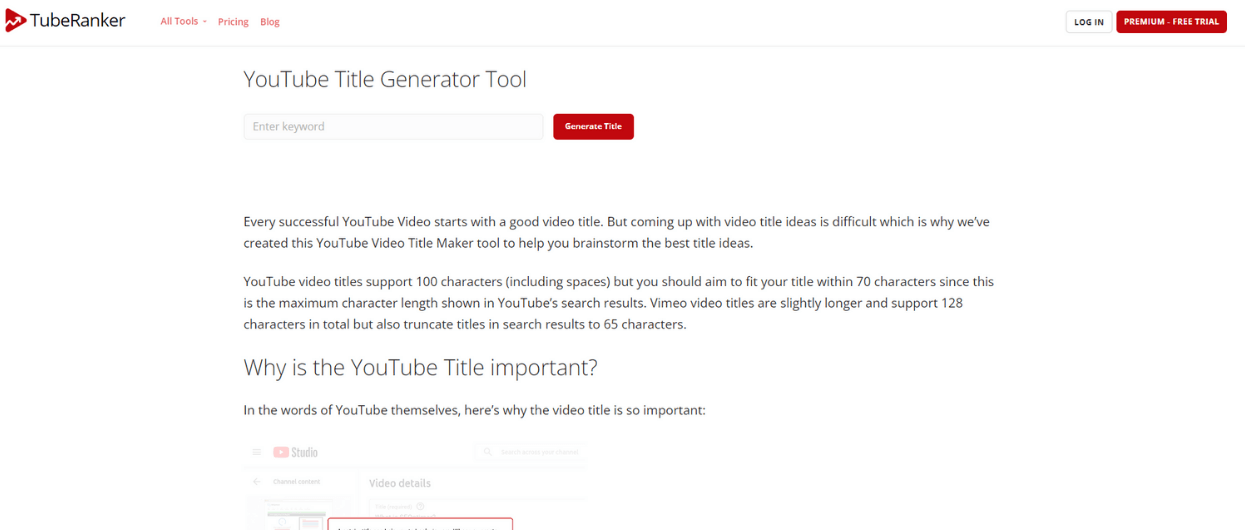Click the paragraph starting 'Every successful YouTube Video'
Viewport: 1245px width, 530px height.
coord(616,232)
